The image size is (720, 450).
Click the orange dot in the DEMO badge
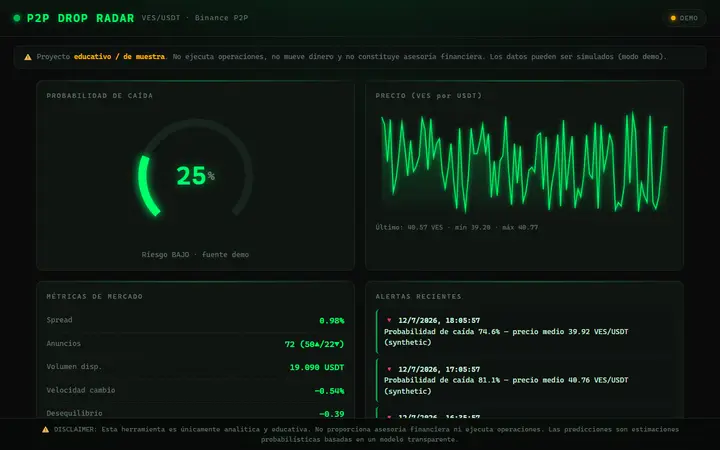click(x=673, y=18)
